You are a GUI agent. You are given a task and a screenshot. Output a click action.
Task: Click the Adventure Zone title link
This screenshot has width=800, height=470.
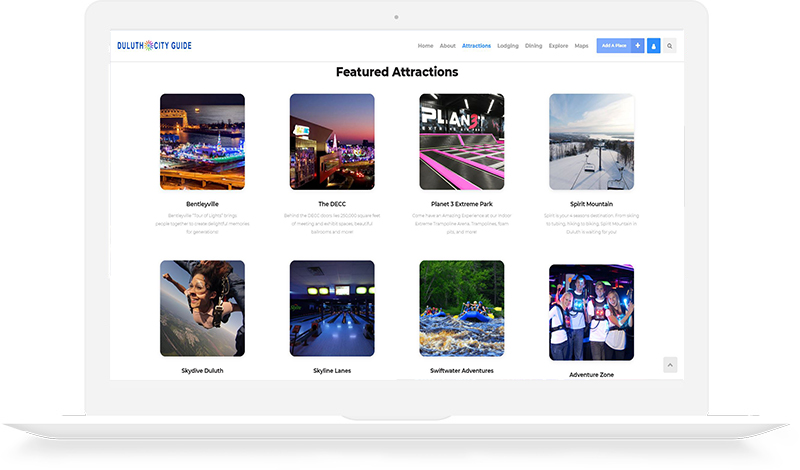tap(591, 375)
